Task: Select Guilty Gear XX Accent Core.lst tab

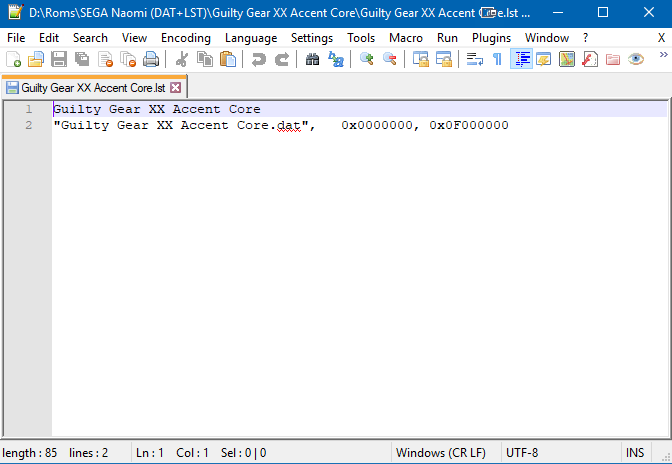Action: (93, 88)
